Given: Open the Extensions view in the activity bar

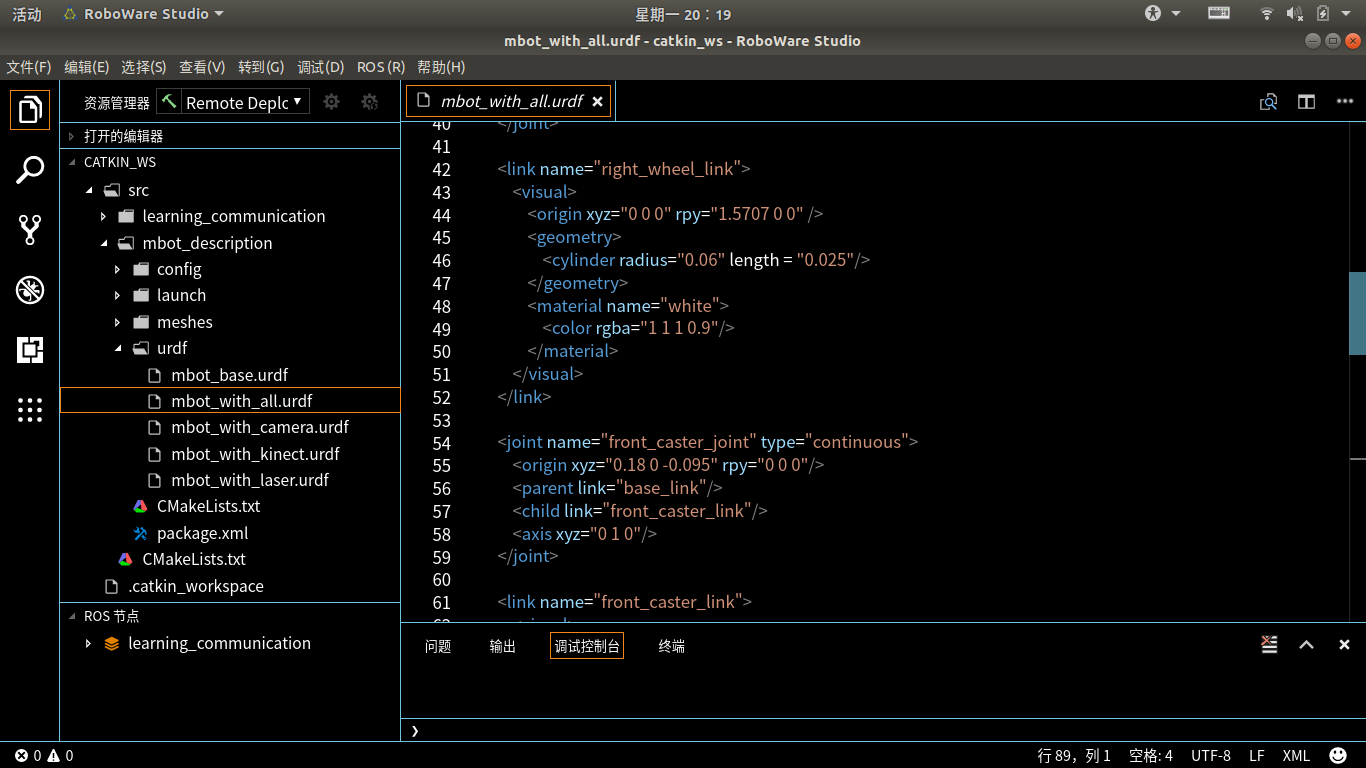Looking at the screenshot, I should (x=29, y=350).
